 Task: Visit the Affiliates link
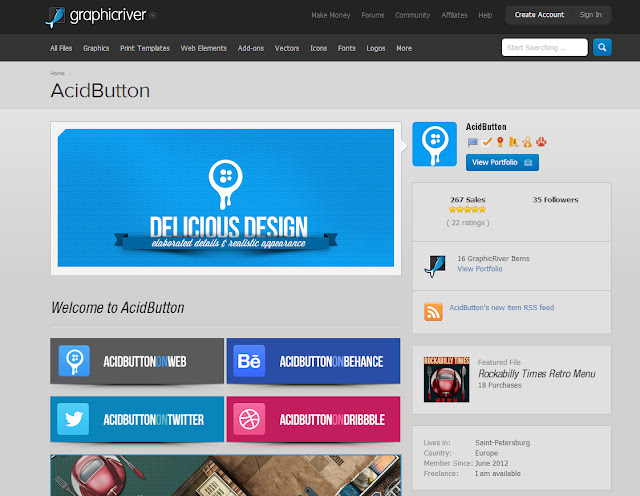point(454,15)
